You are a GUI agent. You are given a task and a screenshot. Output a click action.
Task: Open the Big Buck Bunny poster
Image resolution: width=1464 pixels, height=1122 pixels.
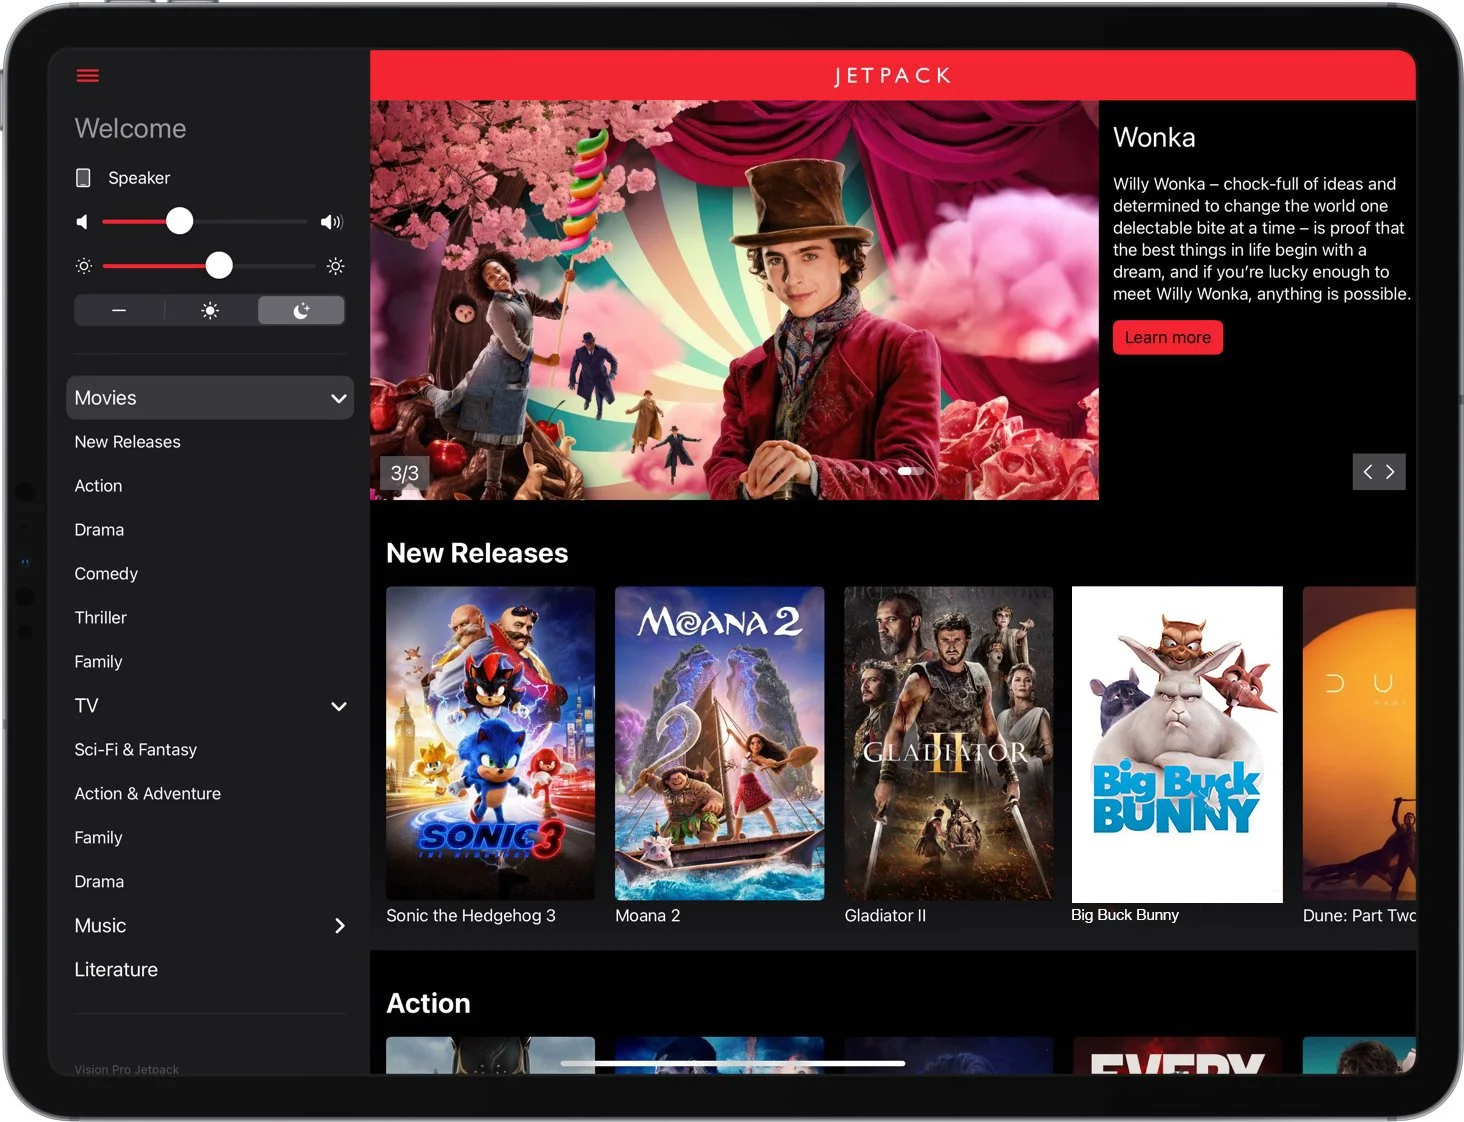point(1177,744)
